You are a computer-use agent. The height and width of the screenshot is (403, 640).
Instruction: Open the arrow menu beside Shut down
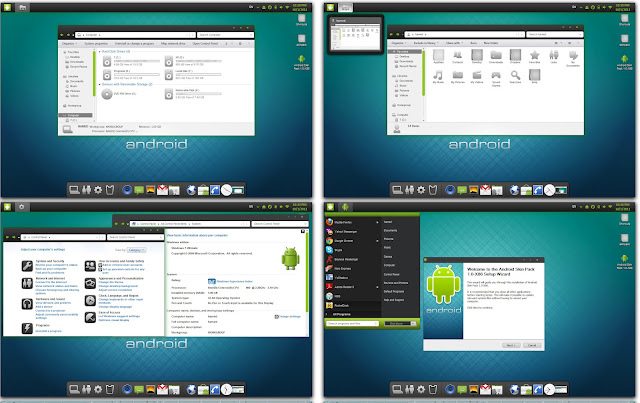pos(413,323)
